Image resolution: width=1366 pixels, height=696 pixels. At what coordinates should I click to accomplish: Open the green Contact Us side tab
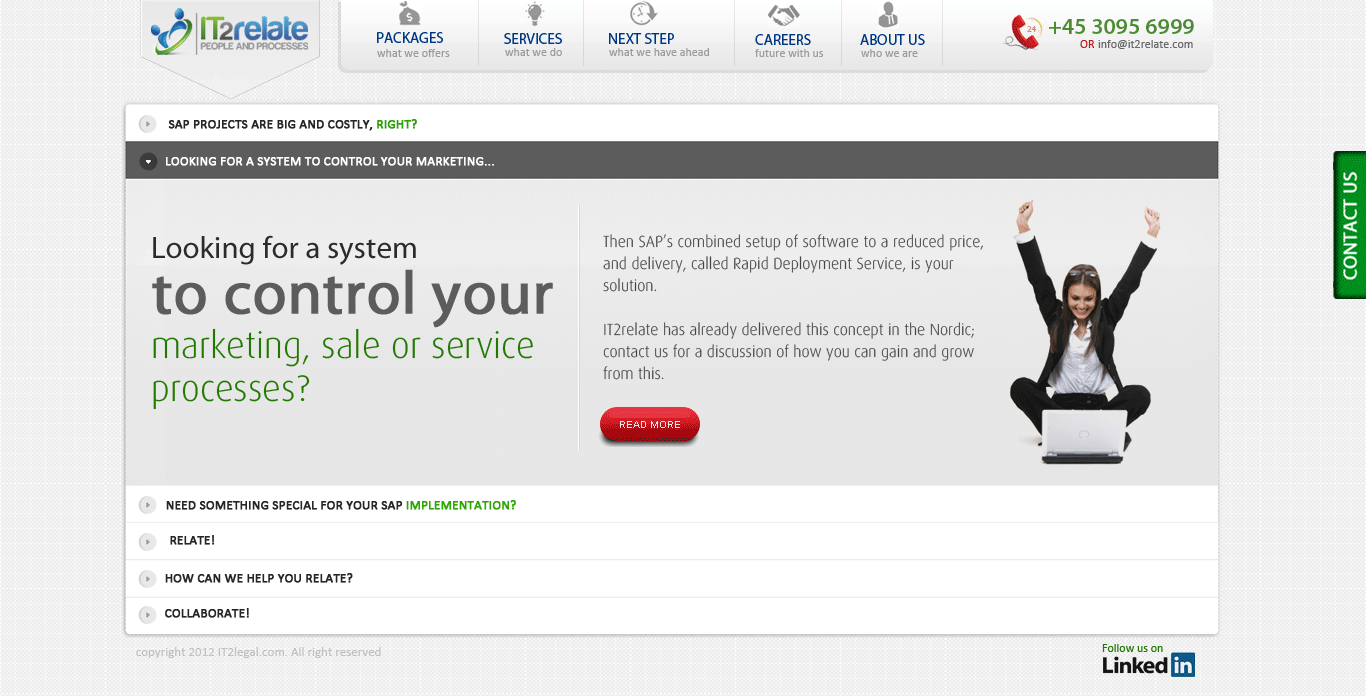(1349, 225)
